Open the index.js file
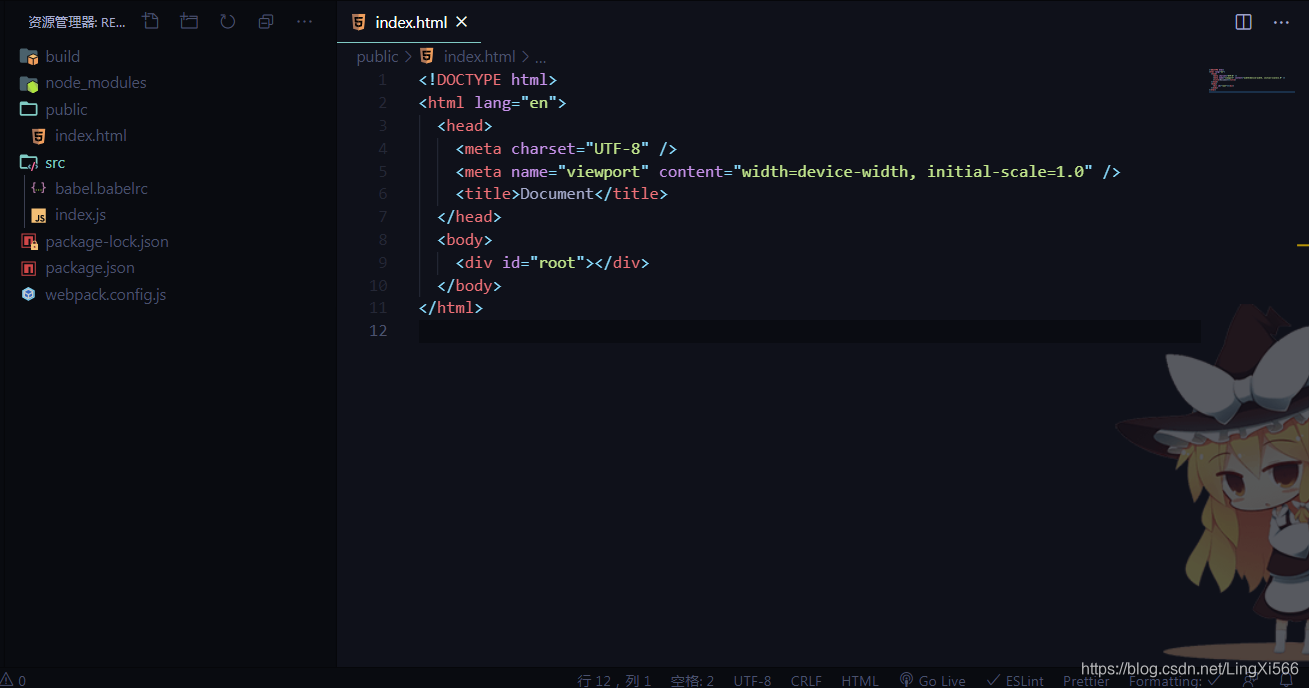 [80, 215]
